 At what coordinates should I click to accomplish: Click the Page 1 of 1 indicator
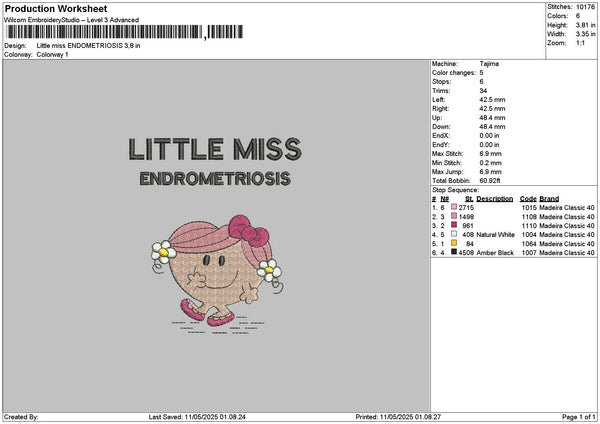[x=578, y=417]
